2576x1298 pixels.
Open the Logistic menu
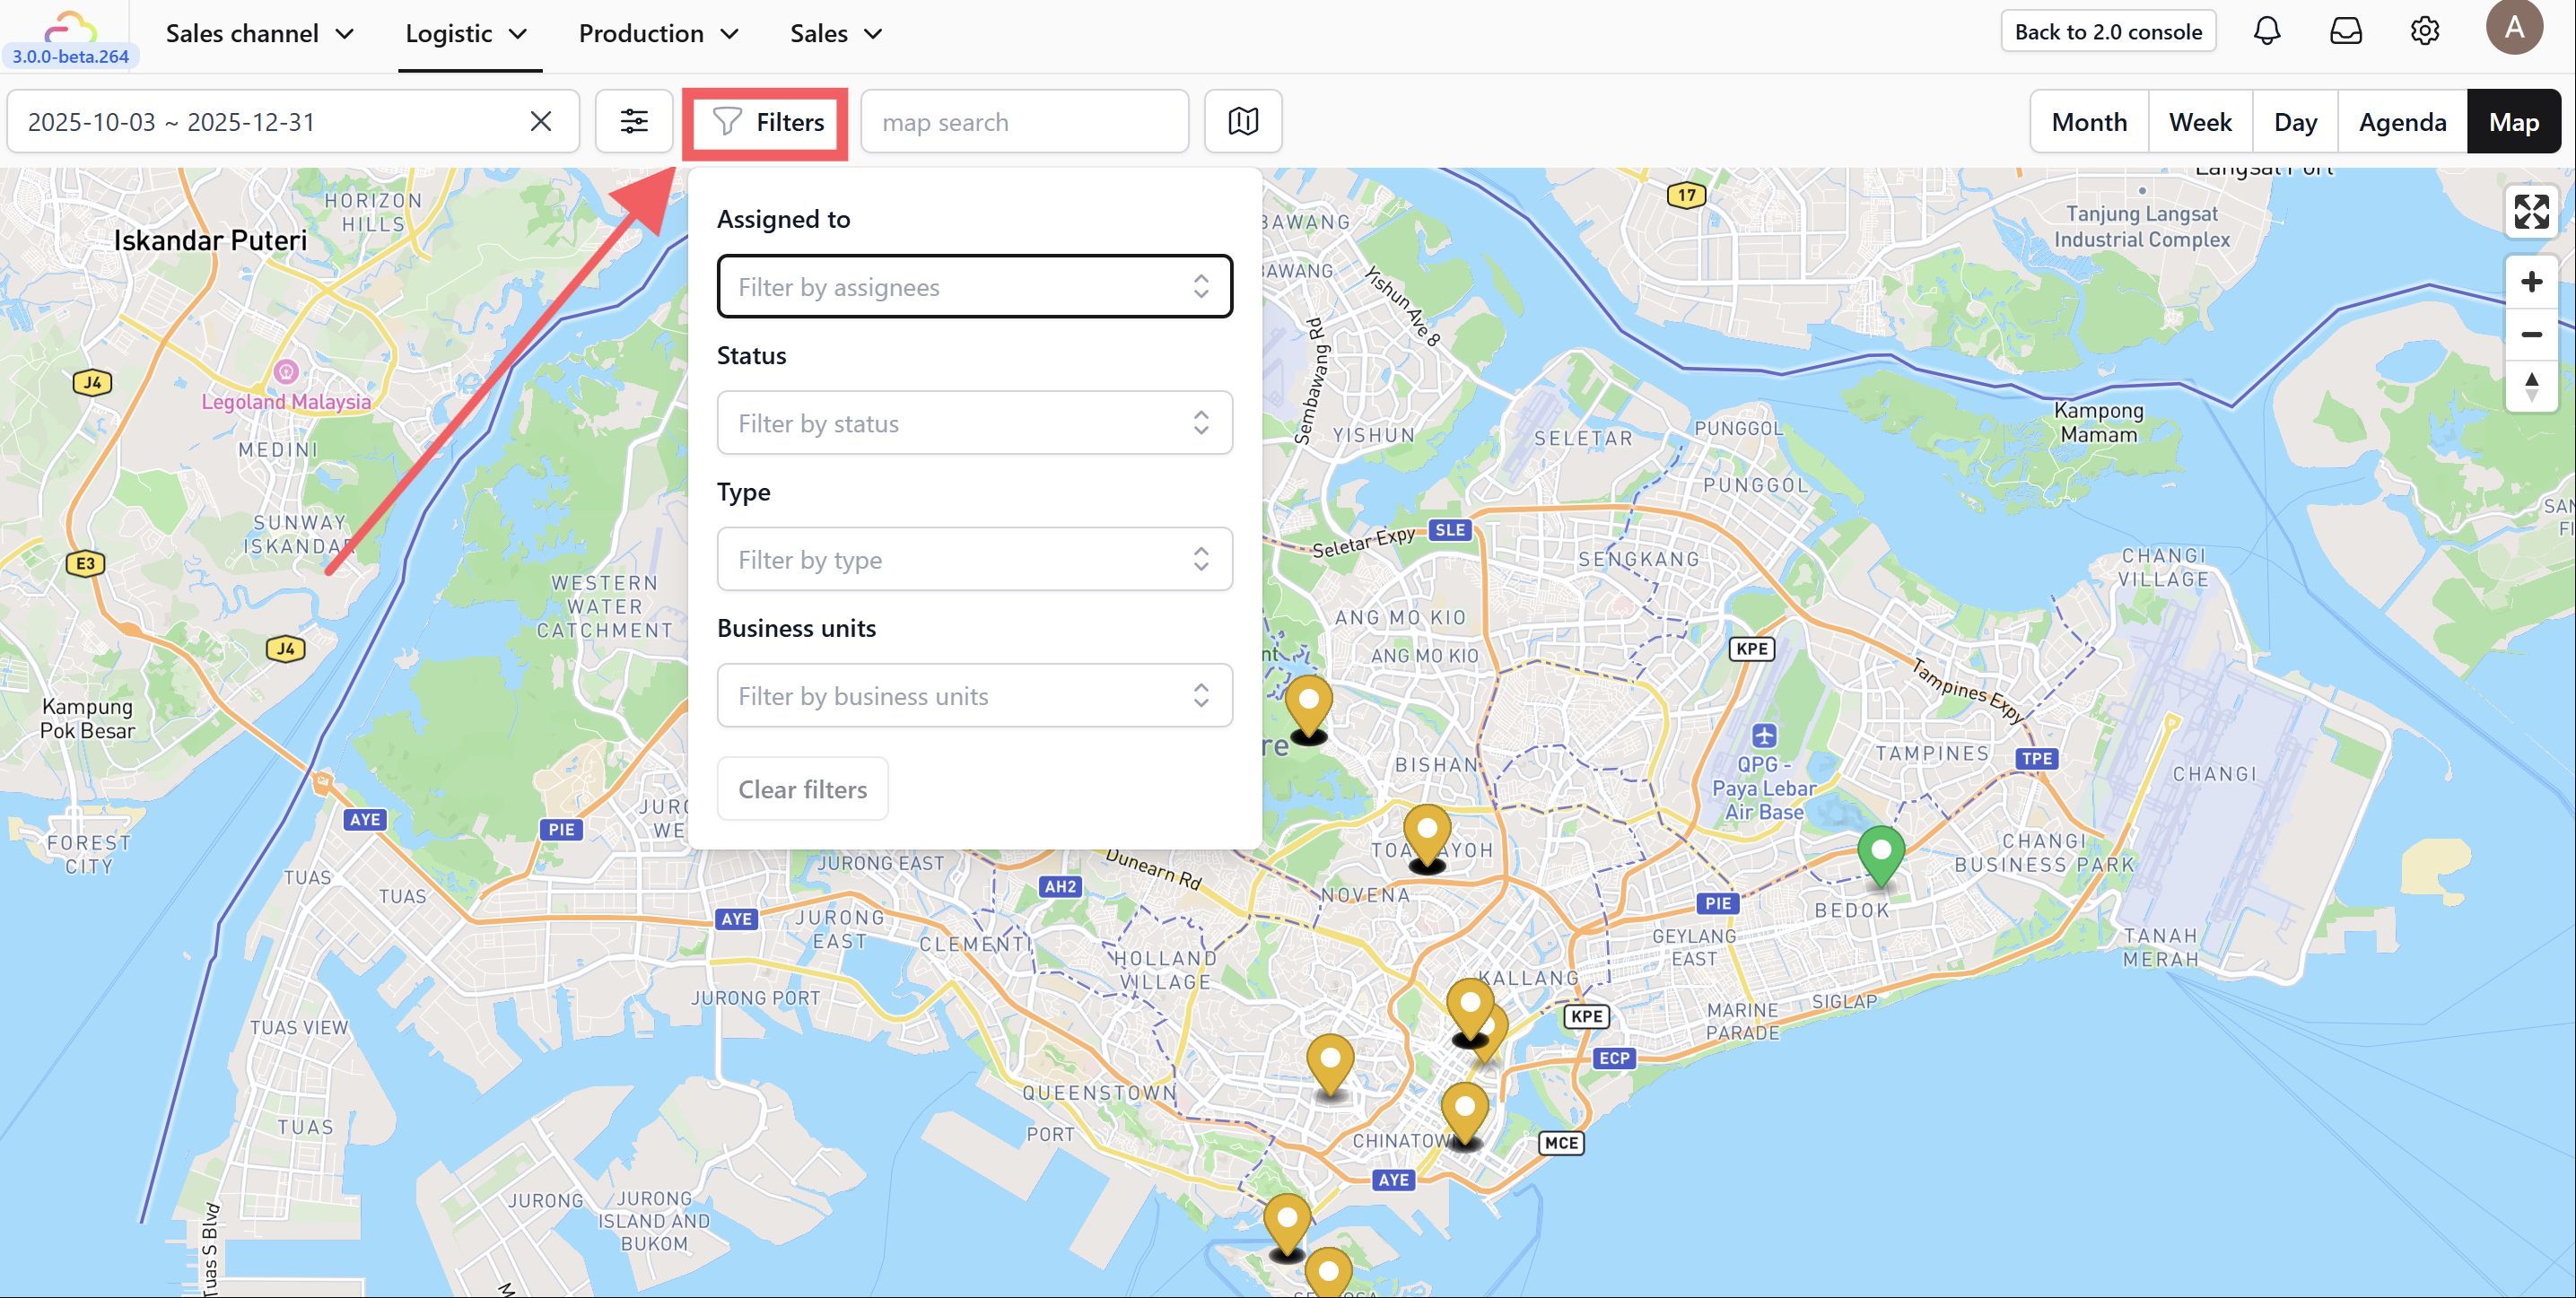tap(466, 33)
